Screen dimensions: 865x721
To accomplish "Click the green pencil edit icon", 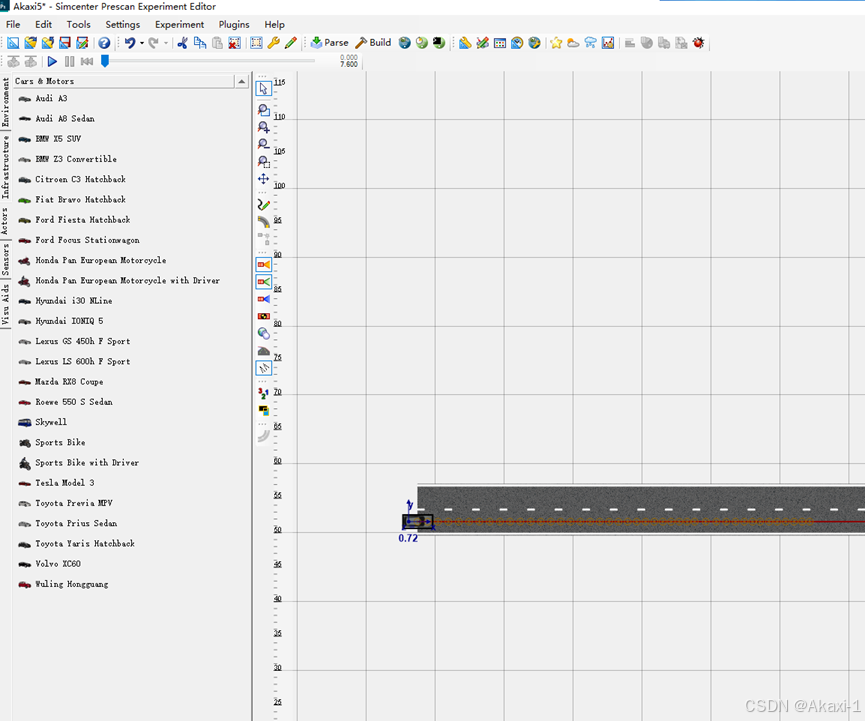I will (291, 42).
